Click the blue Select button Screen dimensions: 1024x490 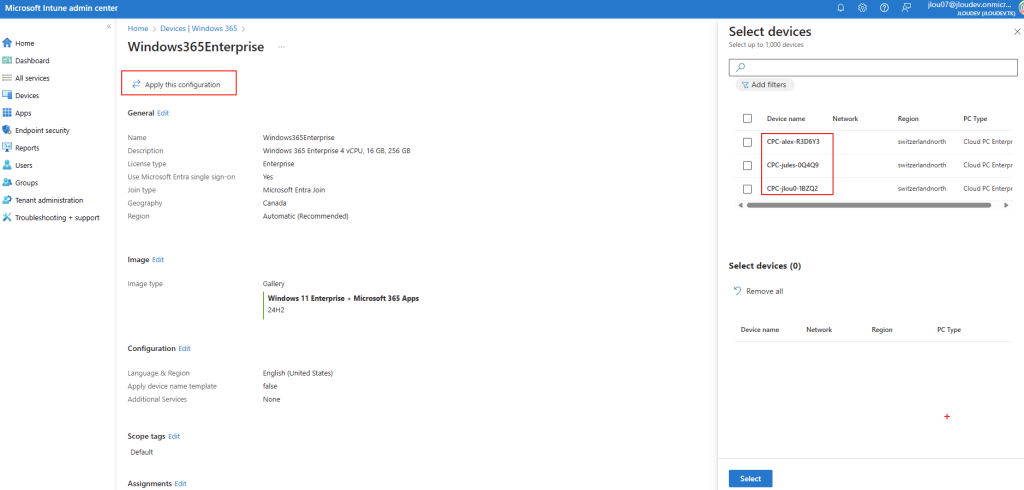(x=750, y=479)
